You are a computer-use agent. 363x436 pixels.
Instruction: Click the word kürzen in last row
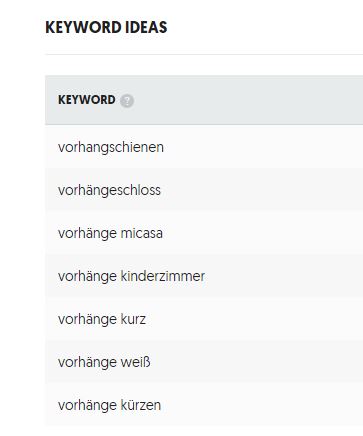[141, 405]
